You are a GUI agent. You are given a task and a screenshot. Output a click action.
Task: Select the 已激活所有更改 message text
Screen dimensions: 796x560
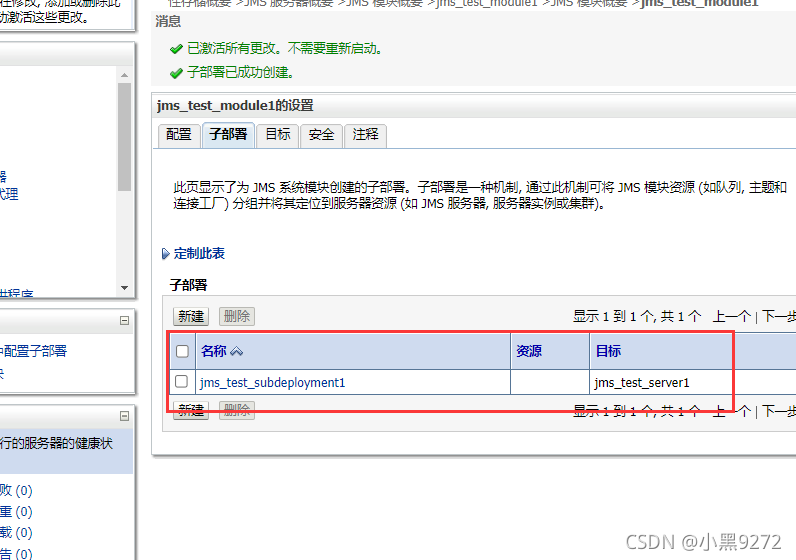pos(284,48)
